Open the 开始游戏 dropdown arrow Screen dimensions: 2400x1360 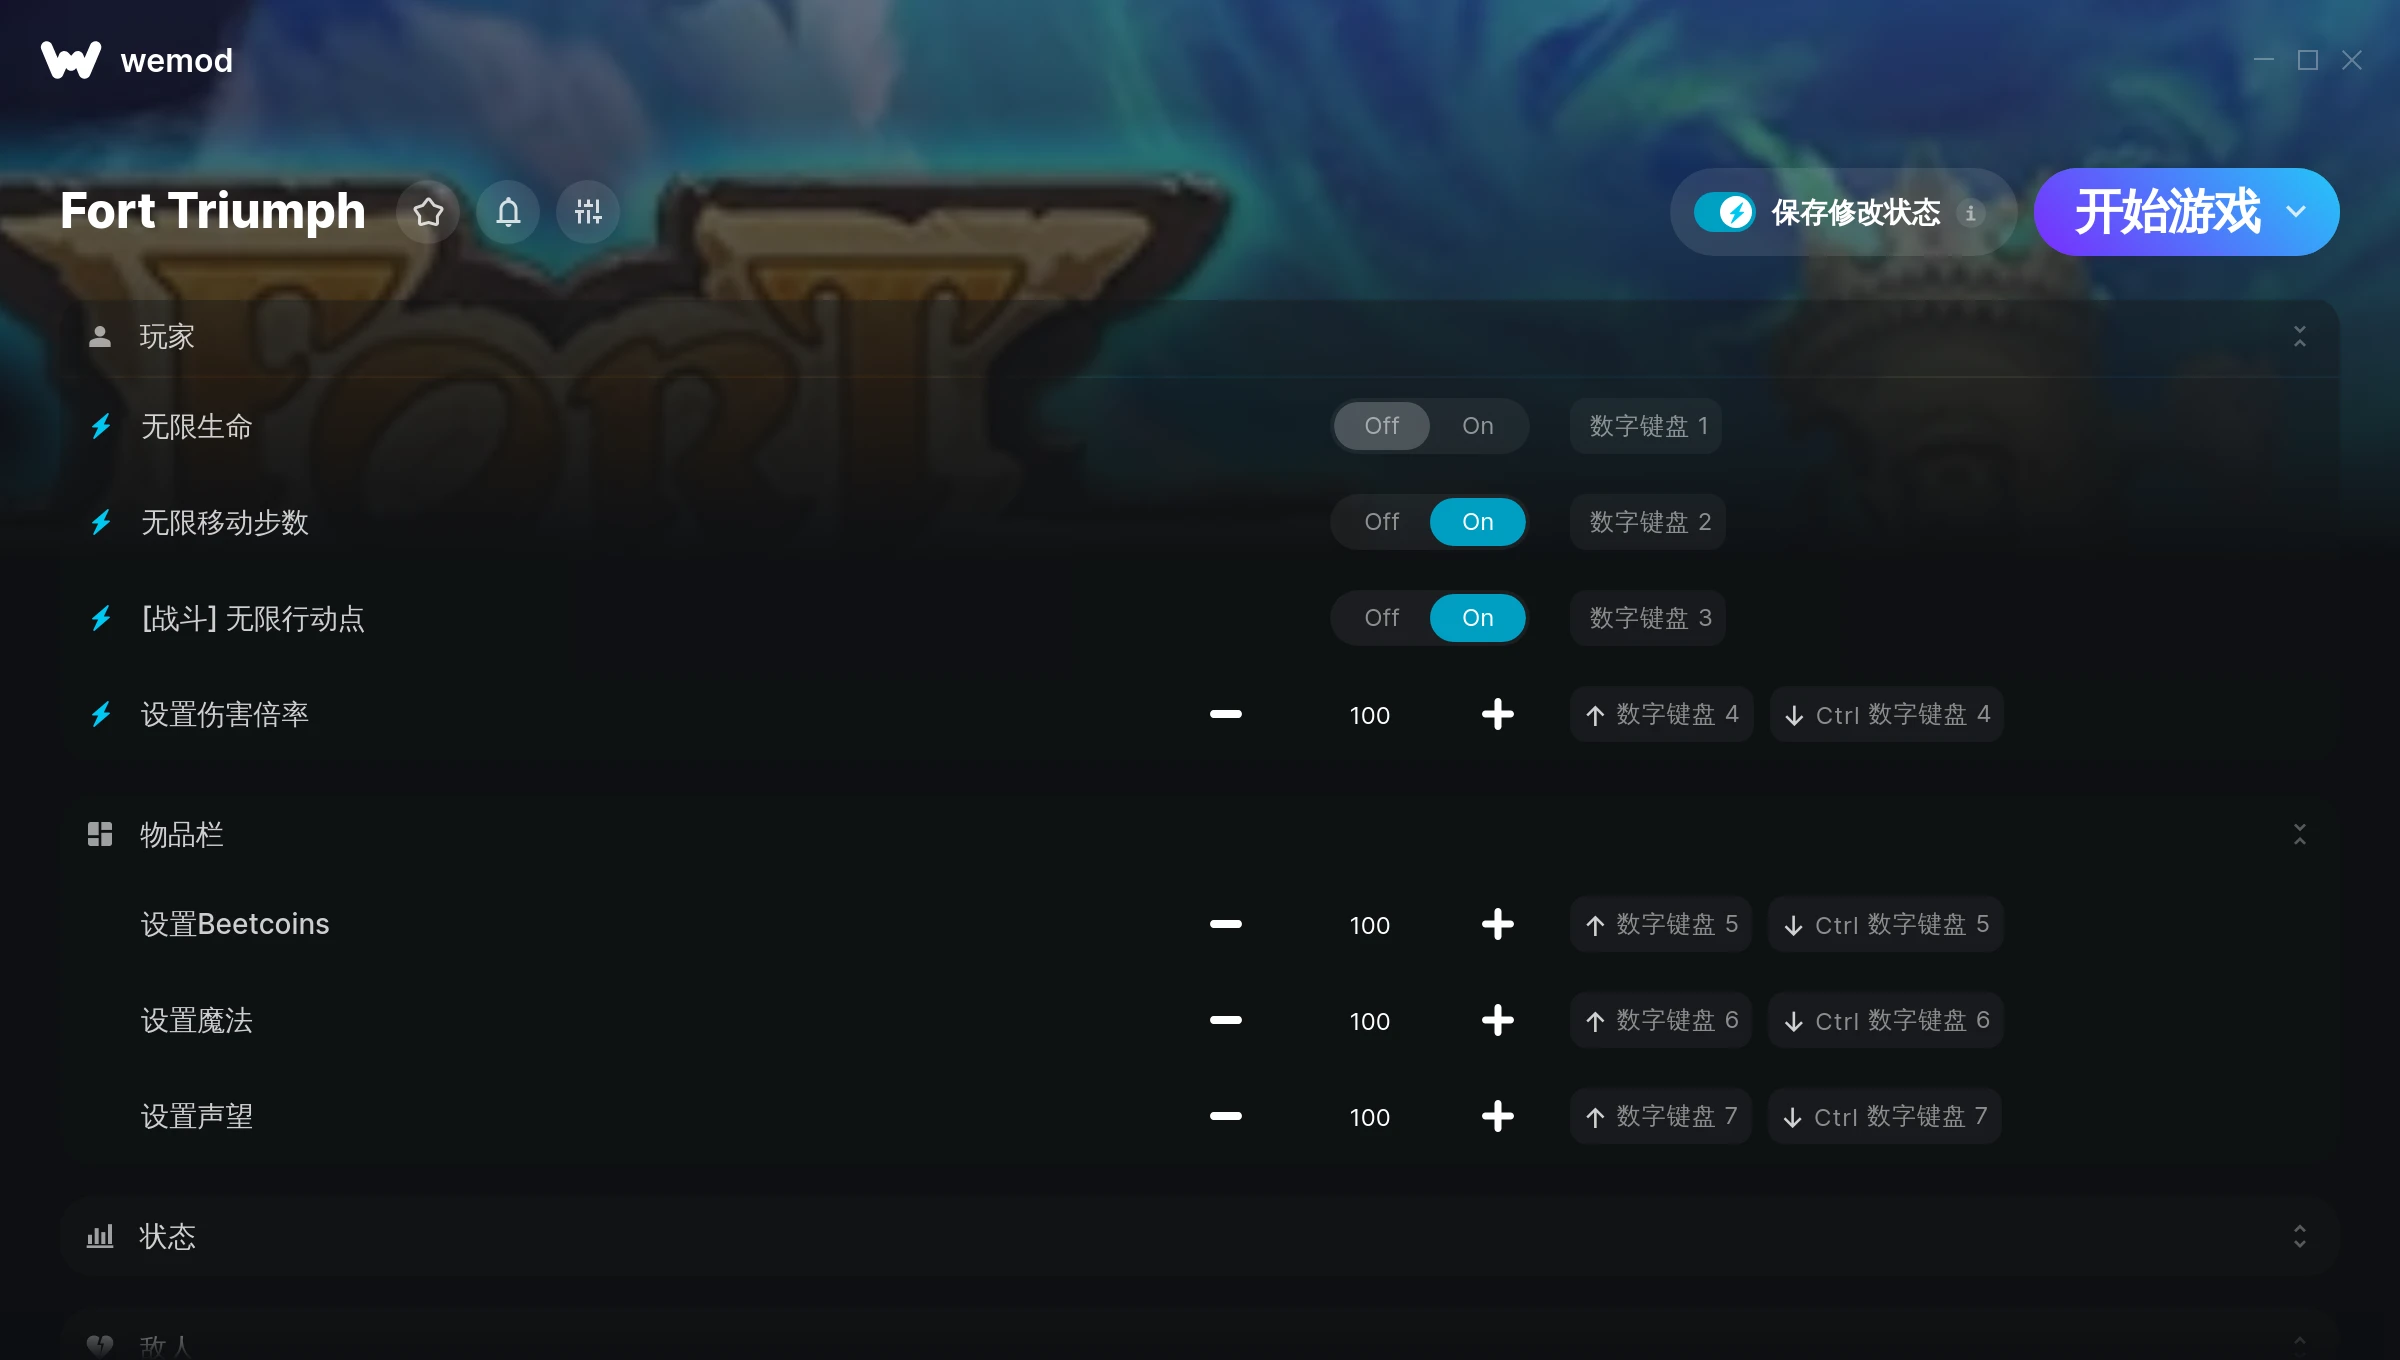(x=2296, y=212)
